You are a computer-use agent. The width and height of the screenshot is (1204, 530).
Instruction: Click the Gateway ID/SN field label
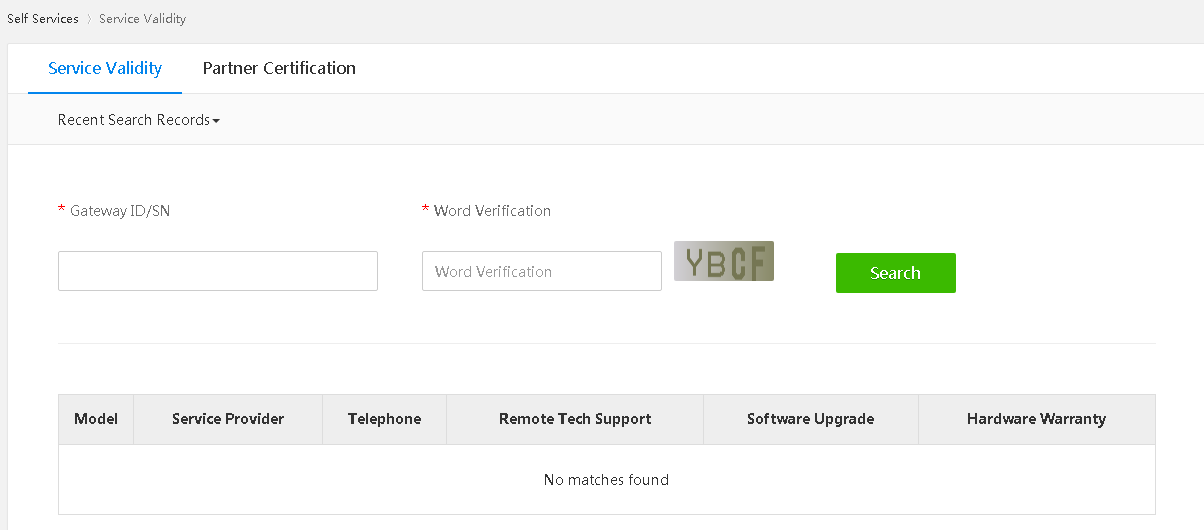click(x=119, y=211)
